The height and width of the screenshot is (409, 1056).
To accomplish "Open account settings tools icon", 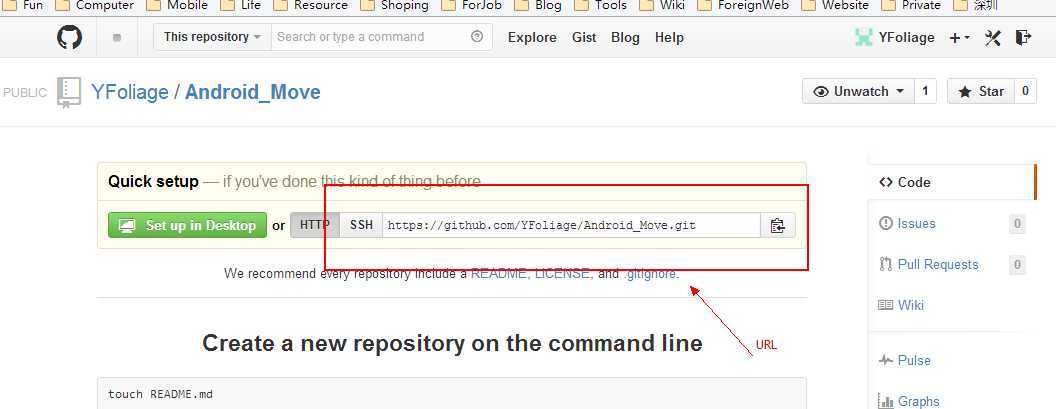I will [x=993, y=38].
